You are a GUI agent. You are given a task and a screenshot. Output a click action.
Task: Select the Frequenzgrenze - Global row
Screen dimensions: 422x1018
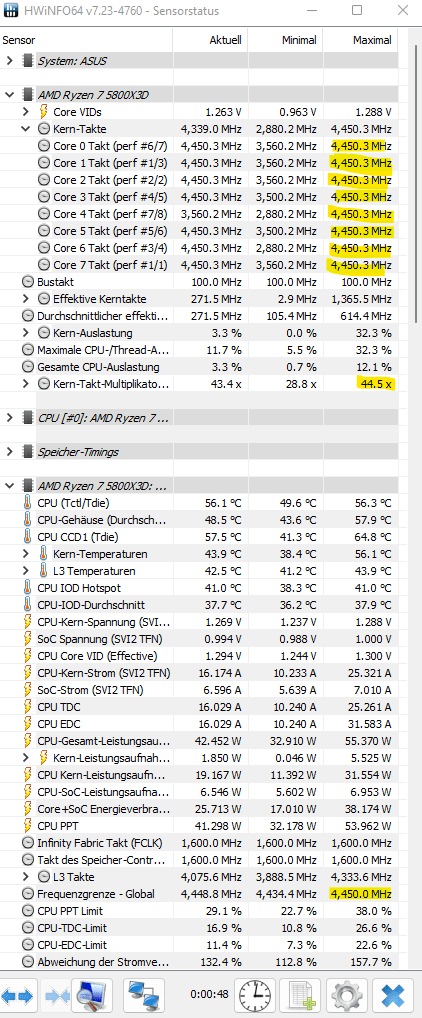pos(199,894)
